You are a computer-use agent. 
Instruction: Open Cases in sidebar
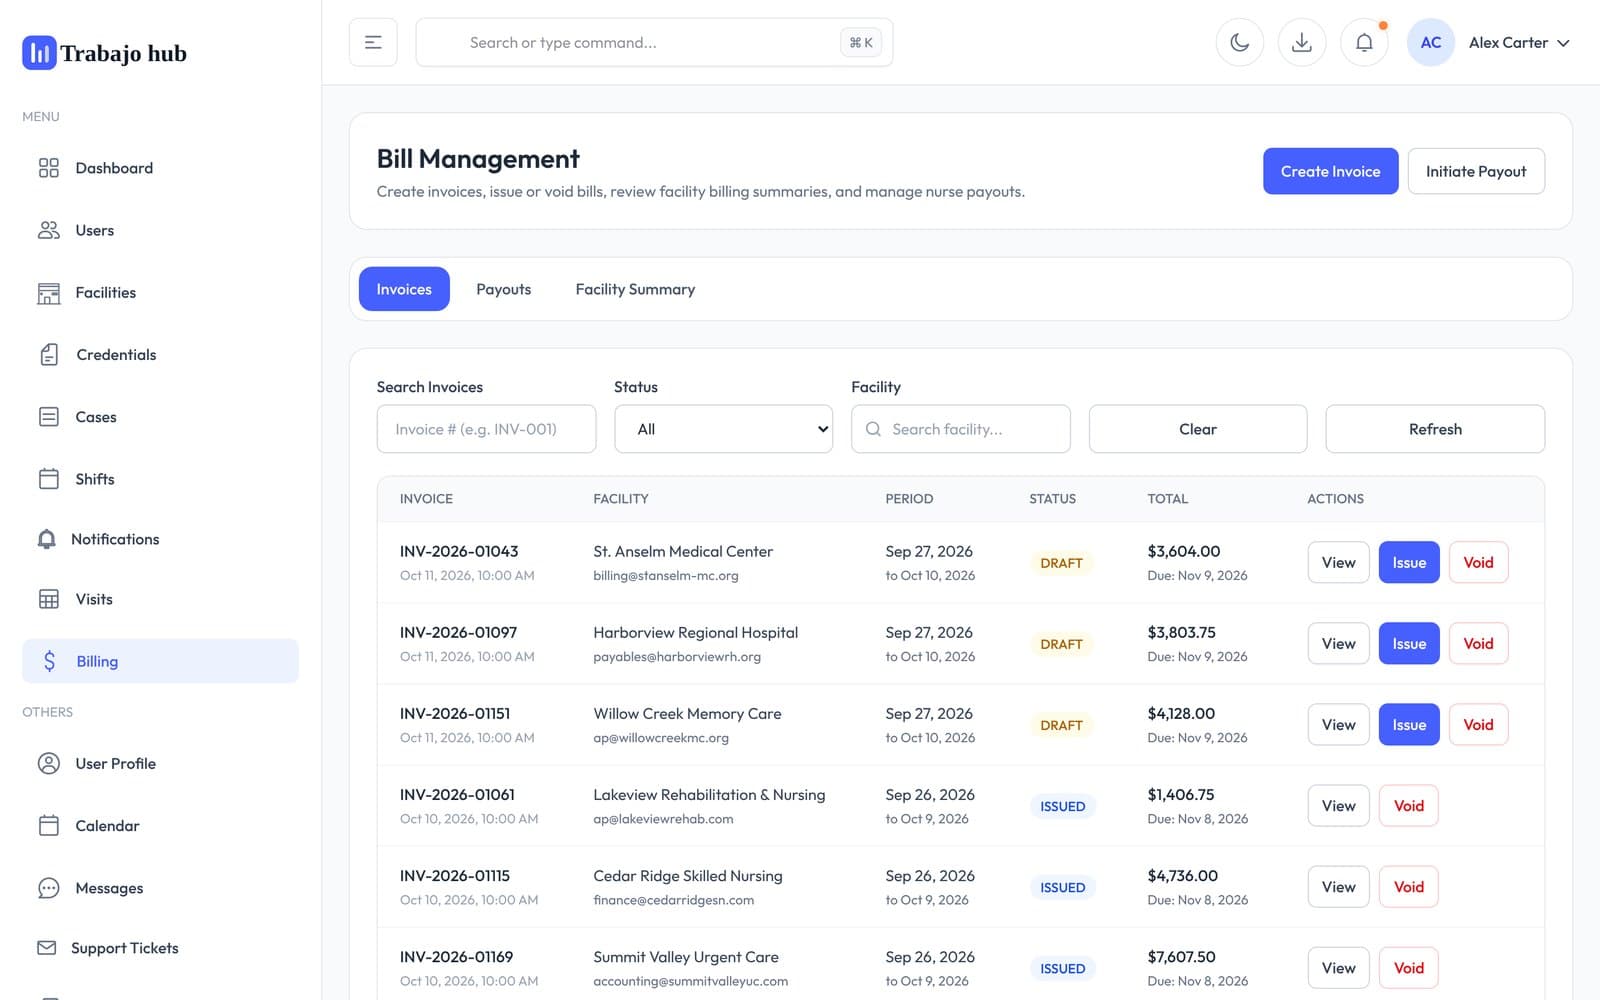click(x=160, y=416)
